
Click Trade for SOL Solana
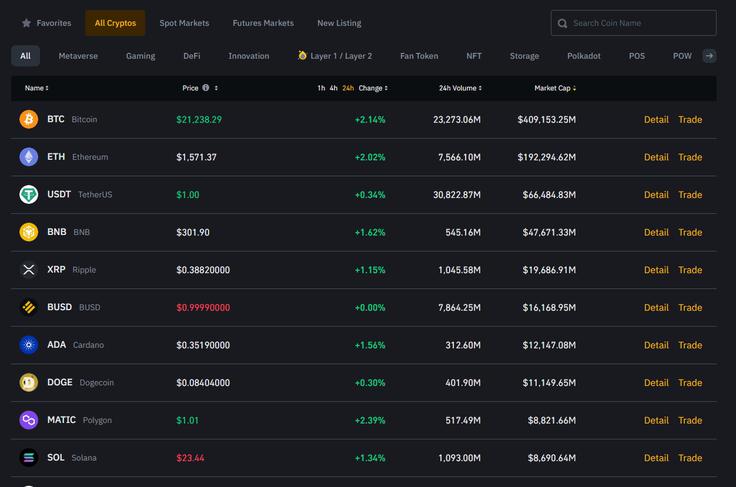coord(690,458)
